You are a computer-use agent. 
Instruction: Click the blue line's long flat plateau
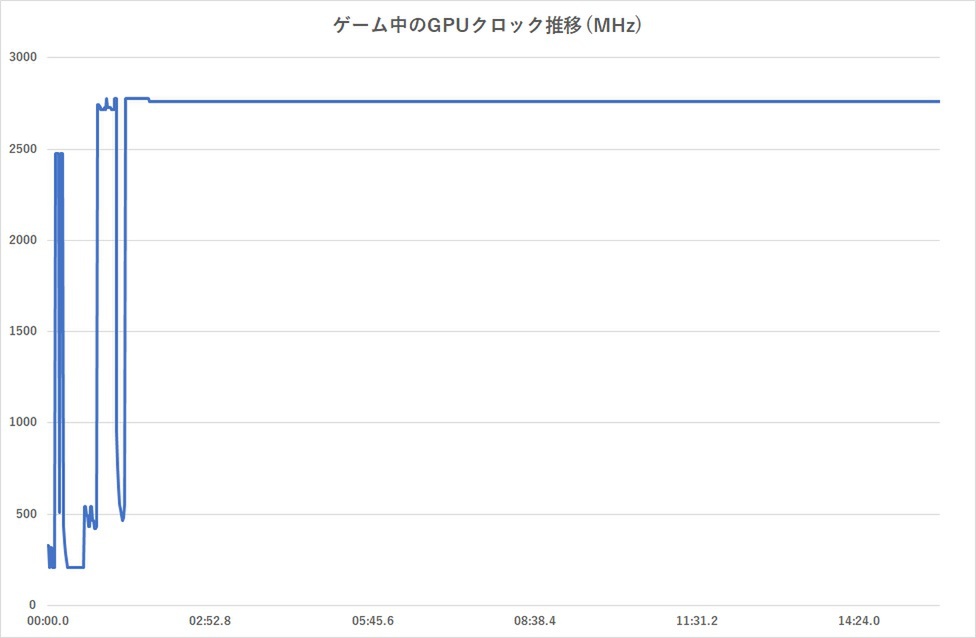(x=540, y=101)
